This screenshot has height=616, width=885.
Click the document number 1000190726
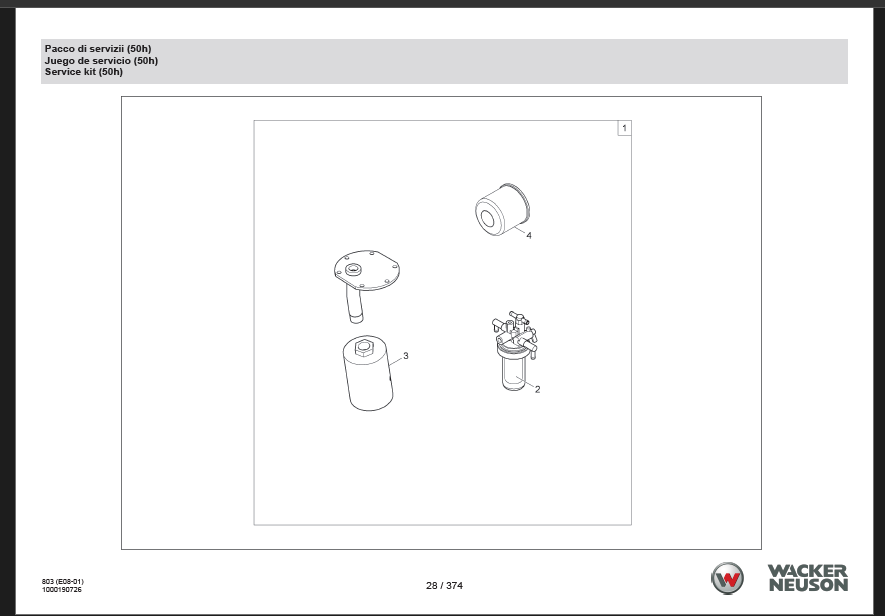[x=63, y=590]
